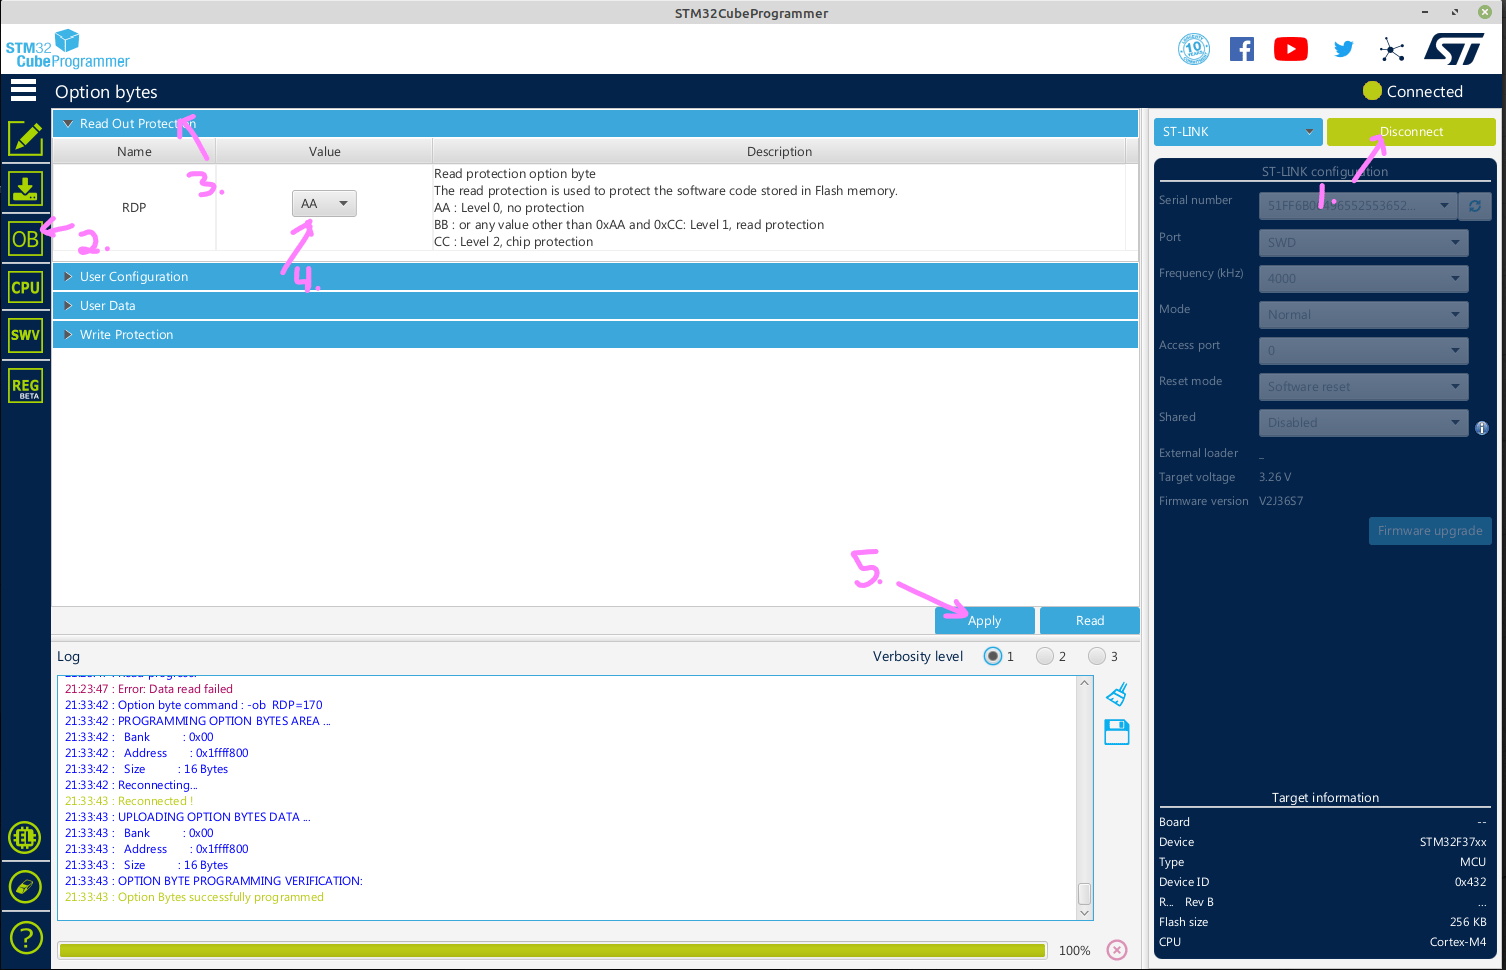The width and height of the screenshot is (1506, 970).
Task: Open the Access port dropdown
Action: [x=1363, y=350]
